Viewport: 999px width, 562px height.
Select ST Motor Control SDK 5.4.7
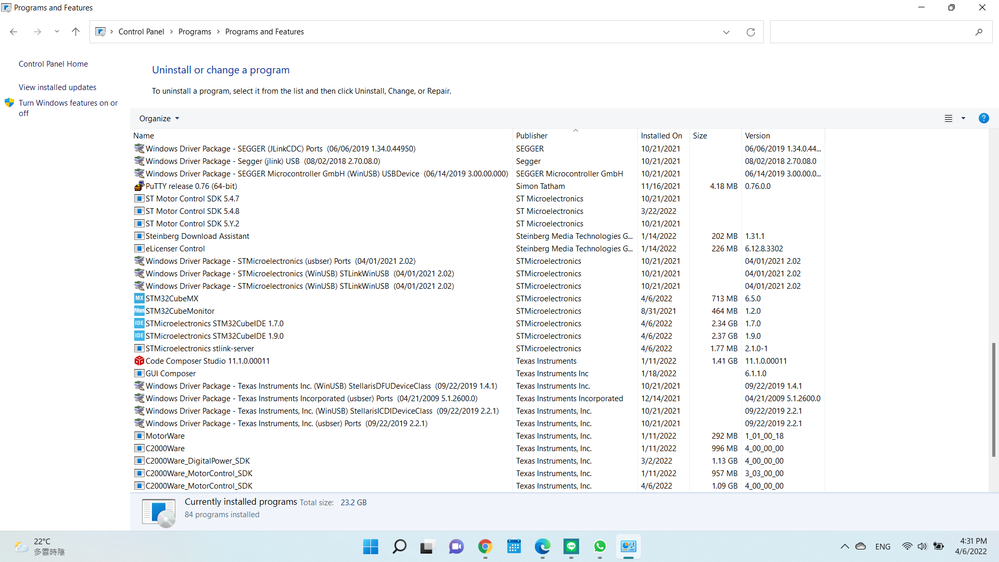click(x=477, y=199)
